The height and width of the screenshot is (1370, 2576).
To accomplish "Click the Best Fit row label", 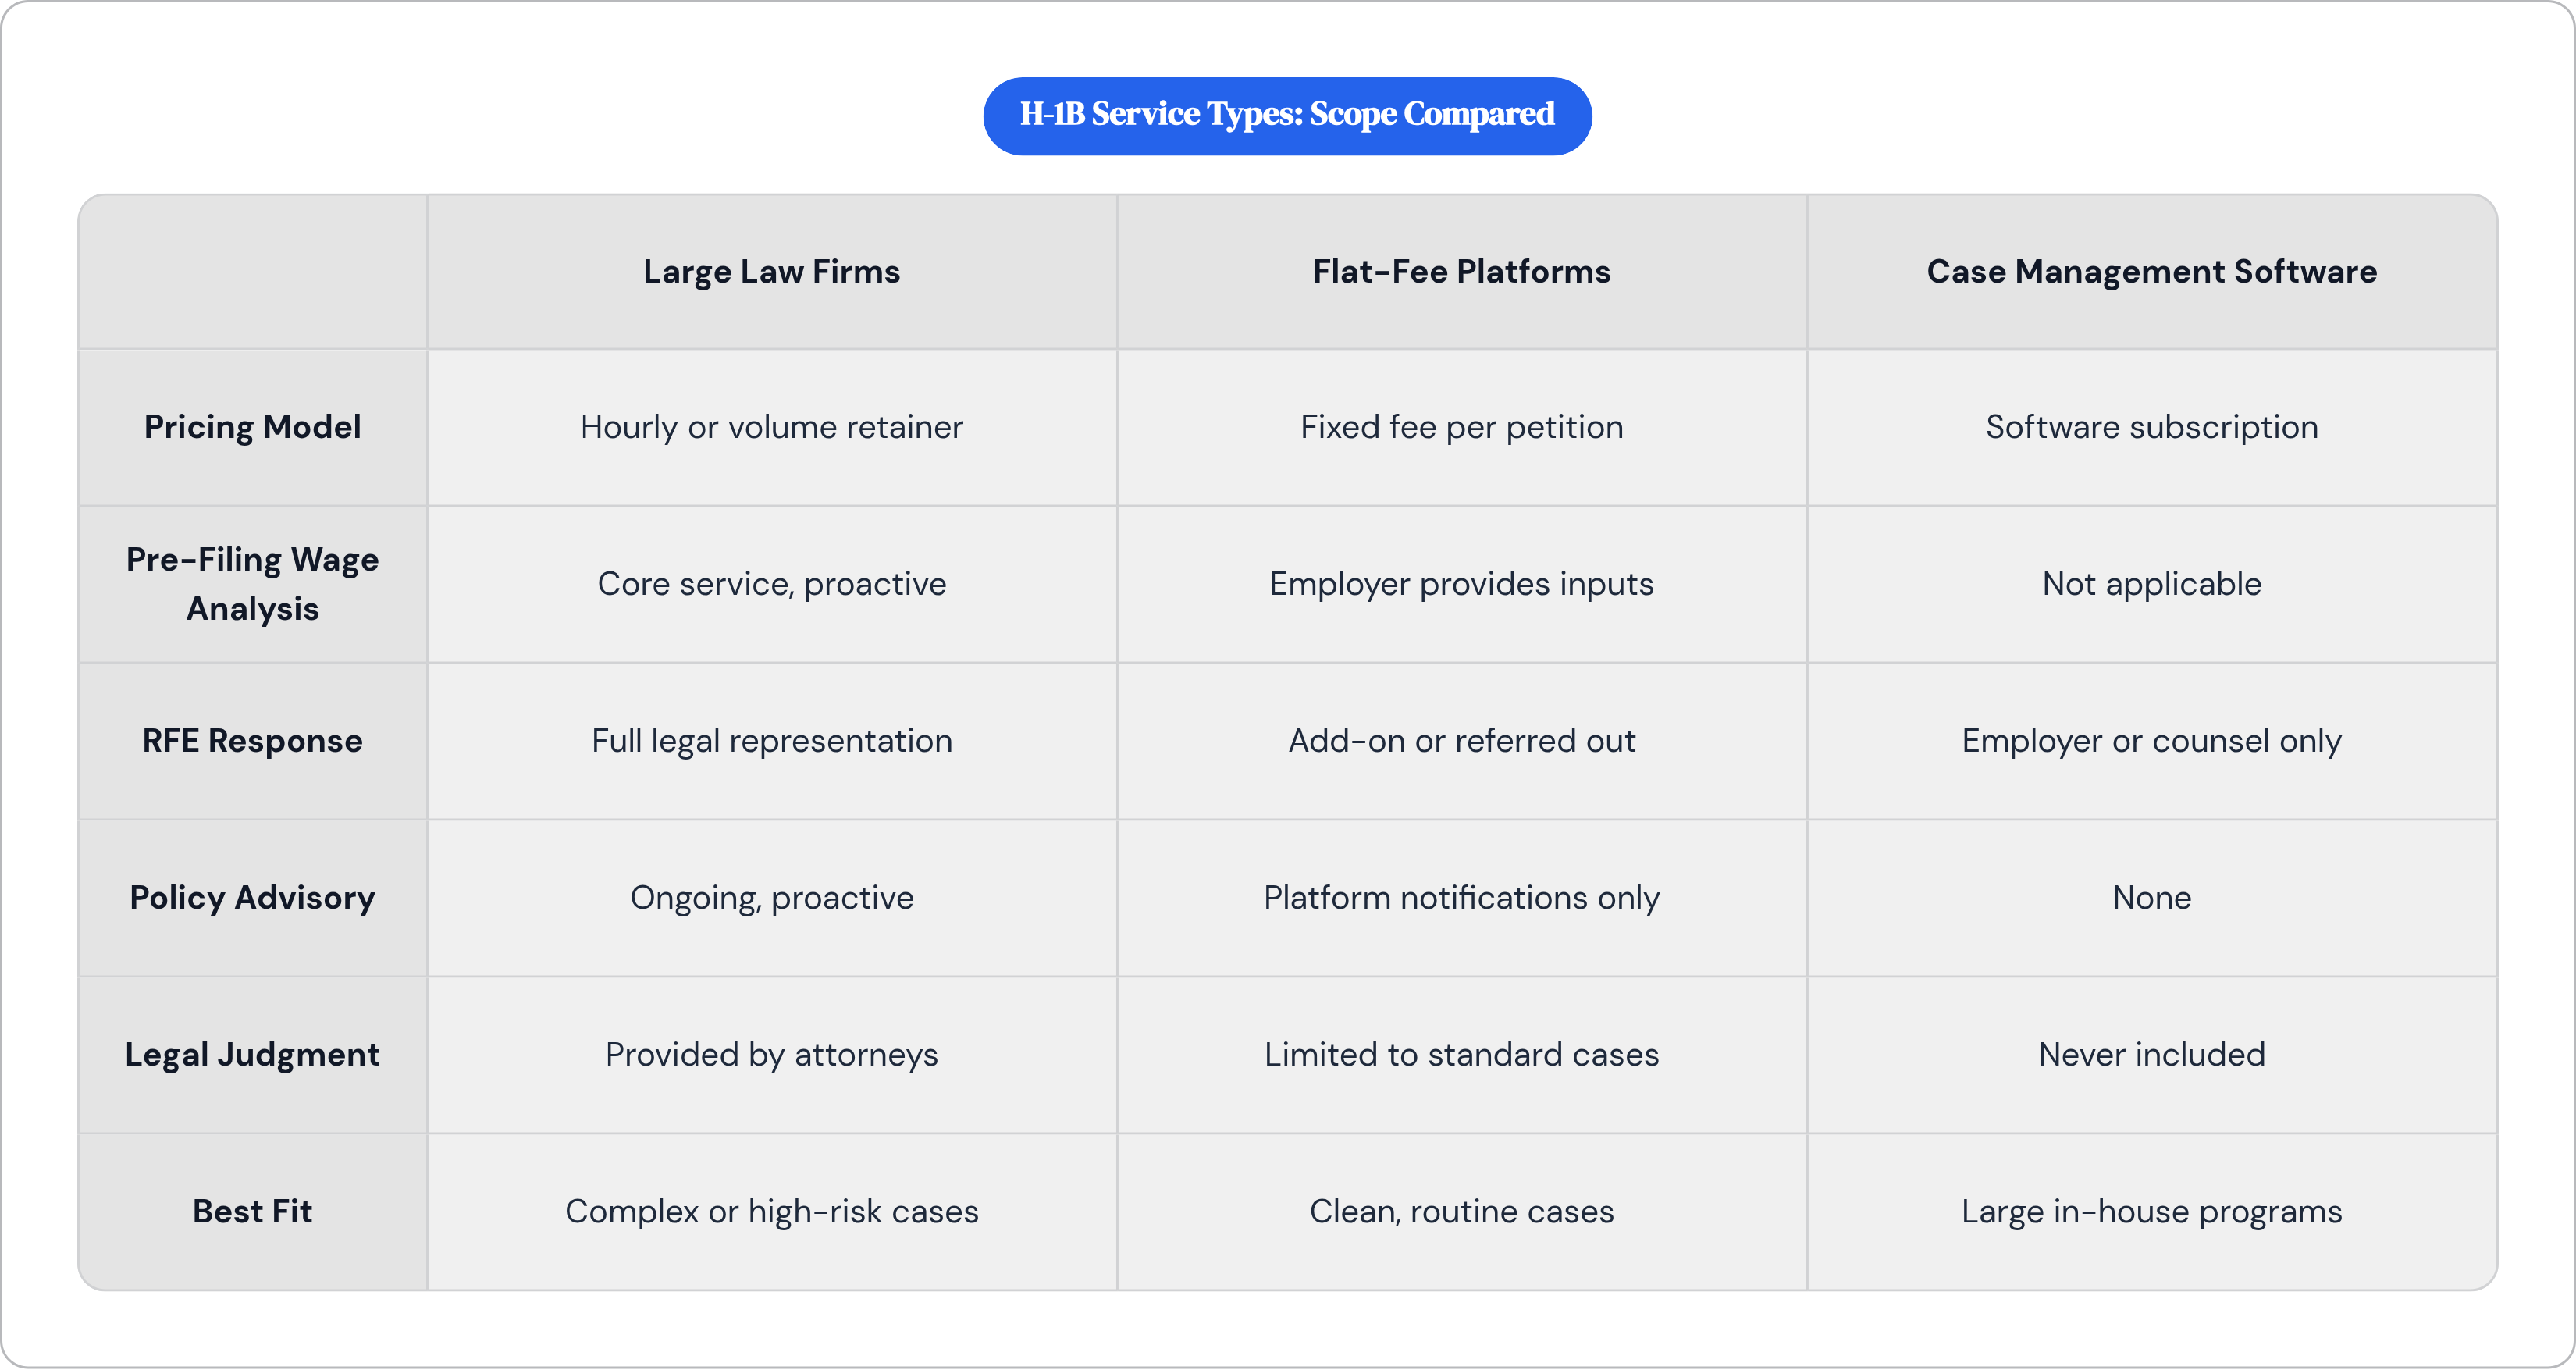I will (x=253, y=1212).
